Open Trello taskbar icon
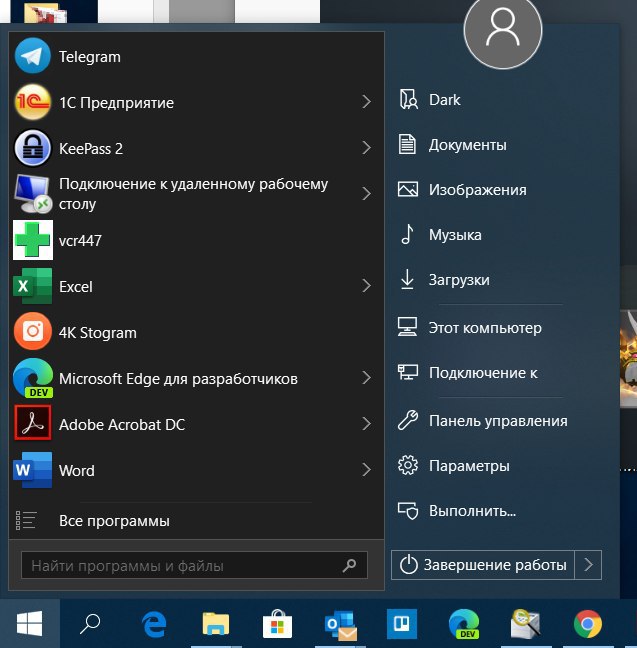Image resolution: width=637 pixels, height=648 pixels. pyautogui.click(x=402, y=623)
